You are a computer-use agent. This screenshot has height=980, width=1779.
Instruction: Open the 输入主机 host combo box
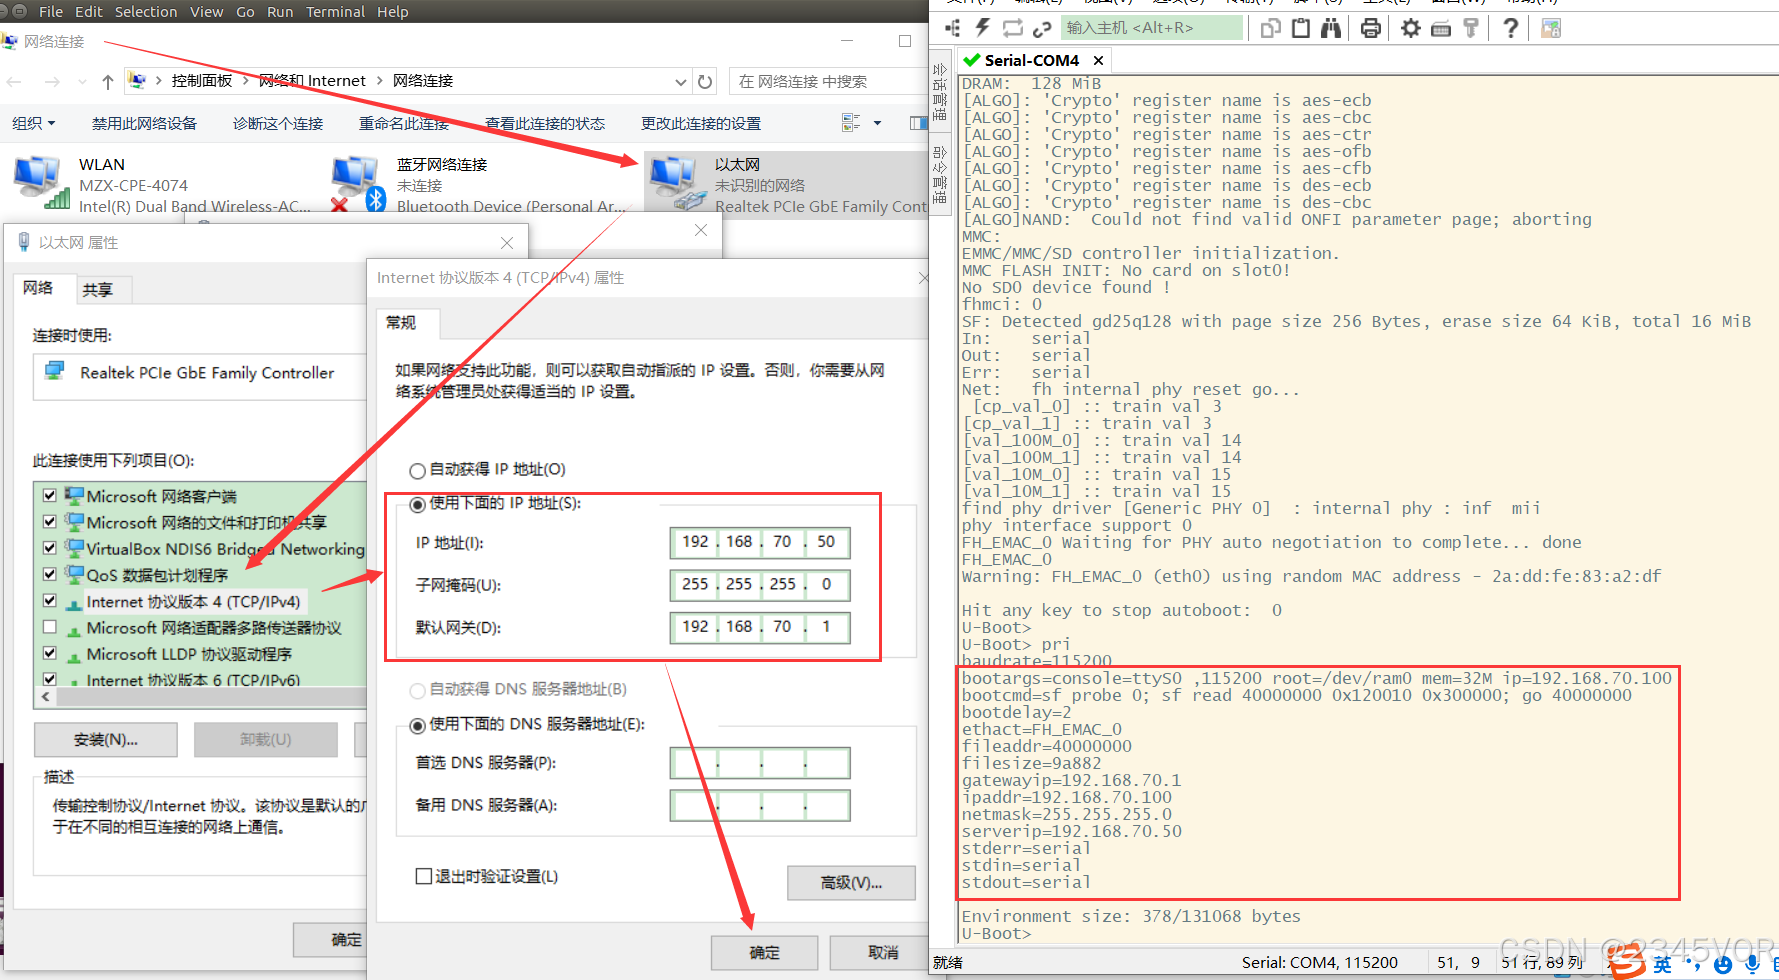(1152, 28)
